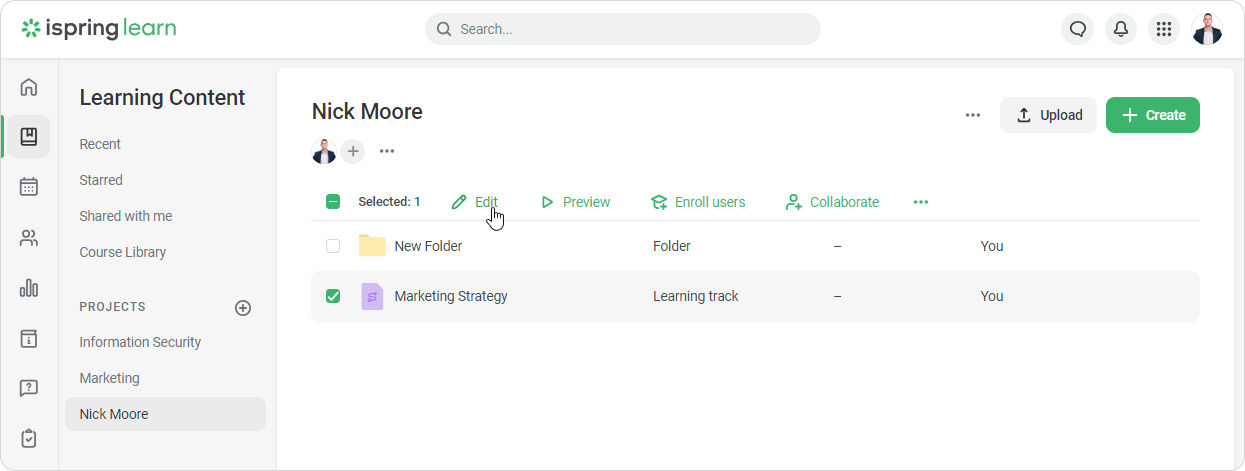Open the calendar icon in sidebar
The width and height of the screenshot is (1245, 471).
coord(29,186)
